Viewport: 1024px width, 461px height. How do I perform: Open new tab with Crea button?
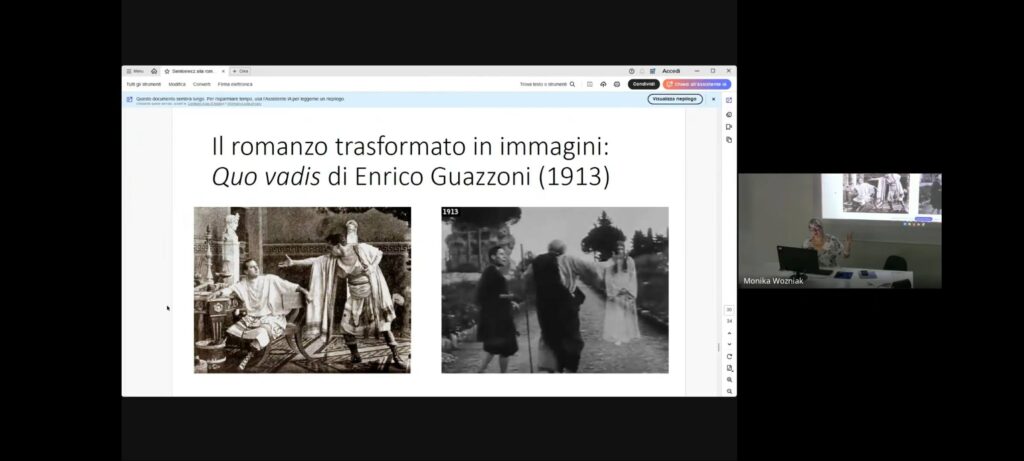[241, 71]
